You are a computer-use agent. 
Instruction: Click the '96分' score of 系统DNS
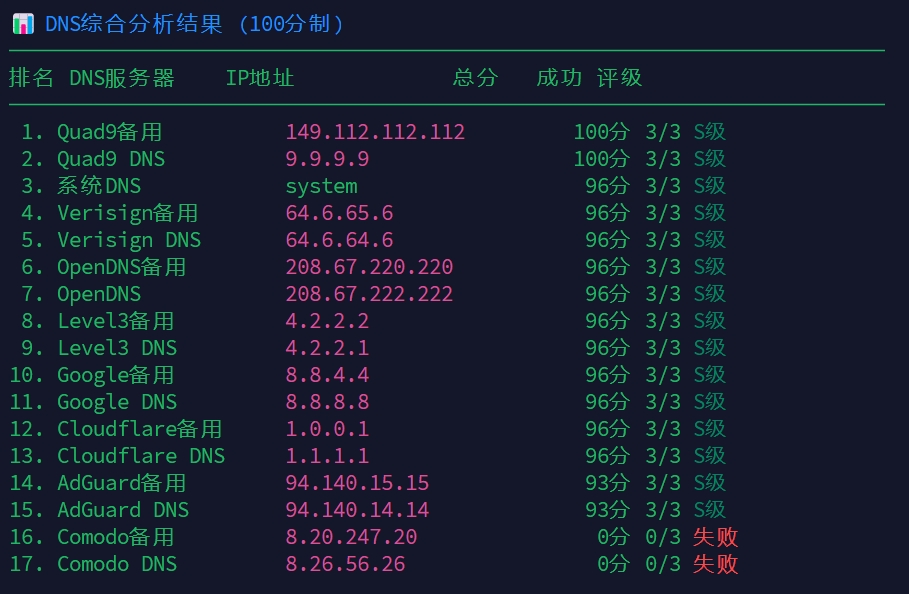point(608,186)
